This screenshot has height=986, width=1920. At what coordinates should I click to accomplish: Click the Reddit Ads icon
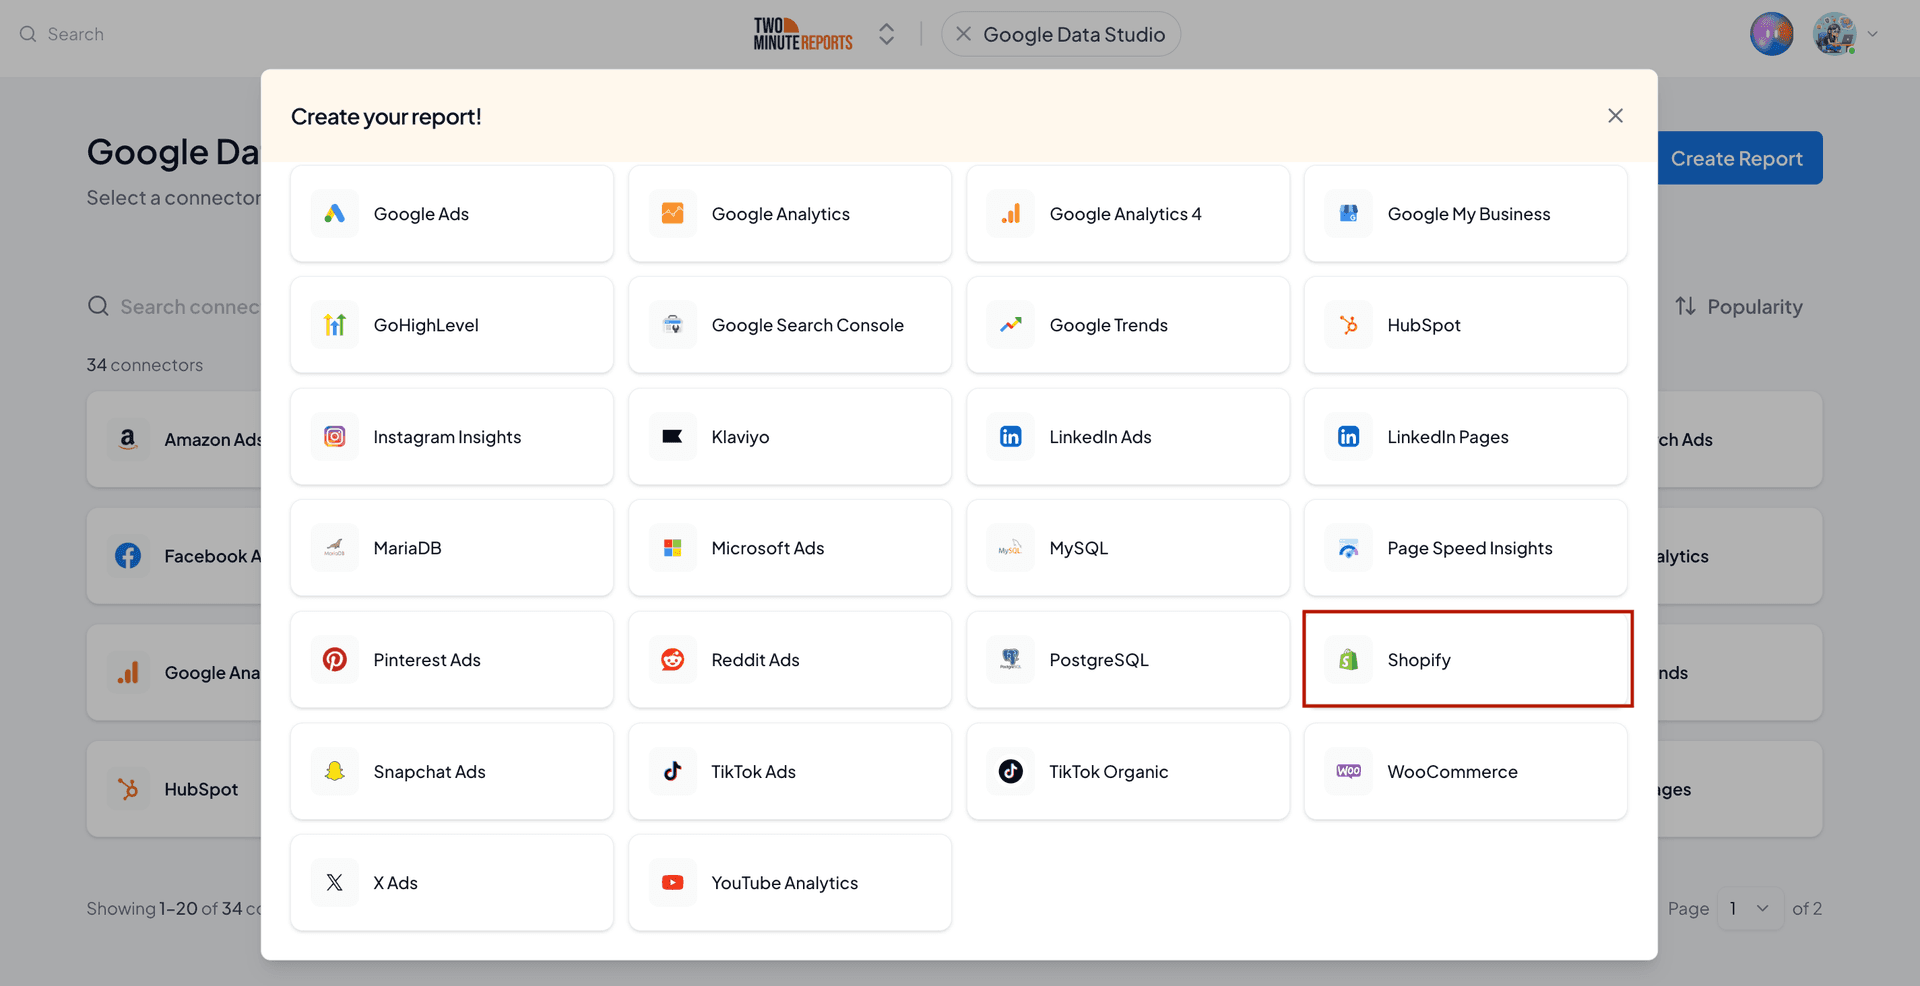[673, 660]
